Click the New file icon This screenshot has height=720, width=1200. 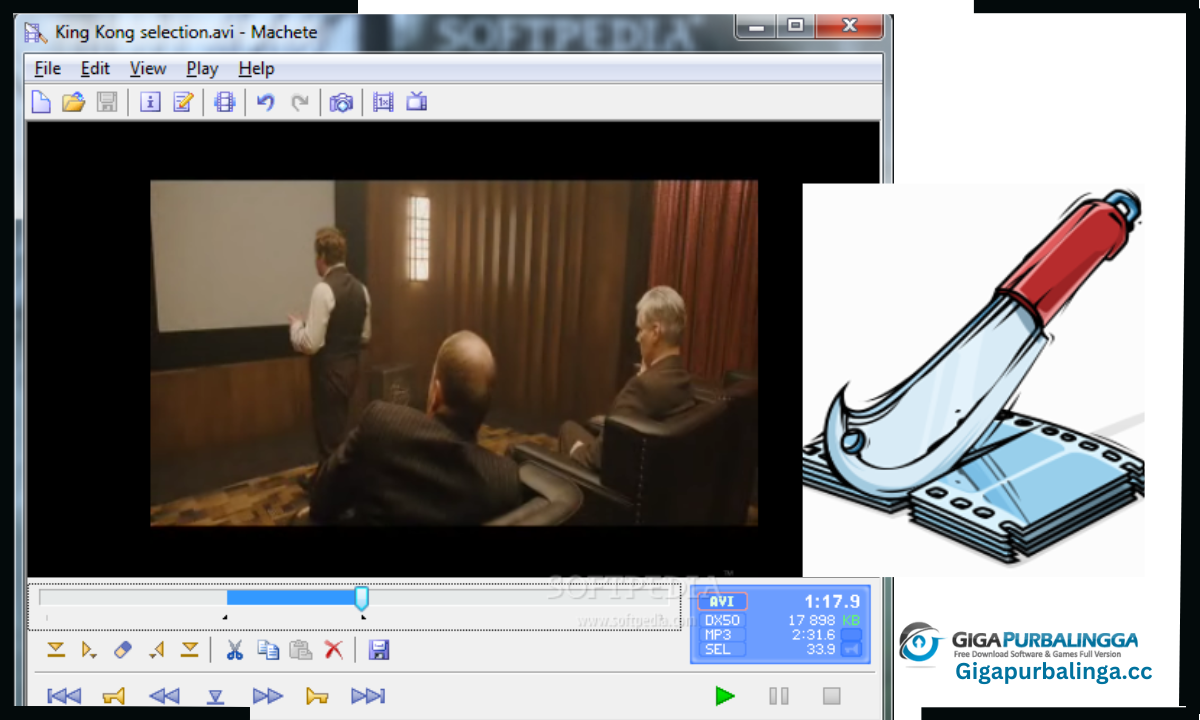click(41, 102)
